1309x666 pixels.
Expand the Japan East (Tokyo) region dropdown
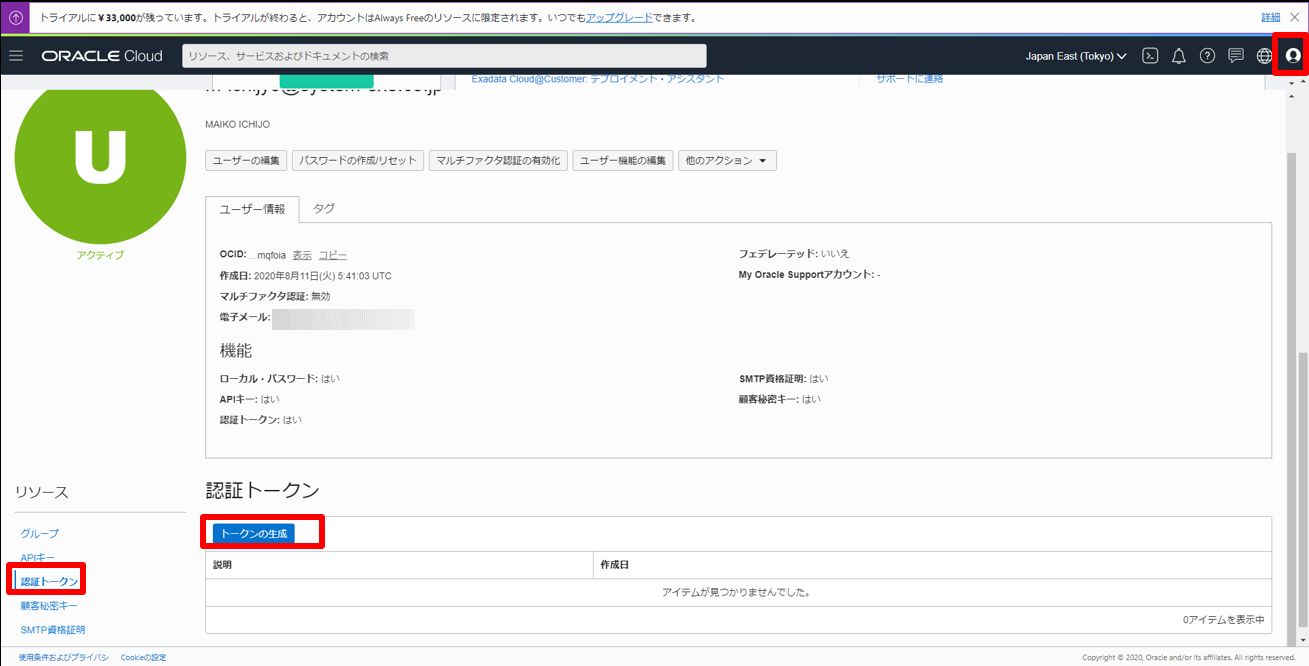click(1076, 56)
